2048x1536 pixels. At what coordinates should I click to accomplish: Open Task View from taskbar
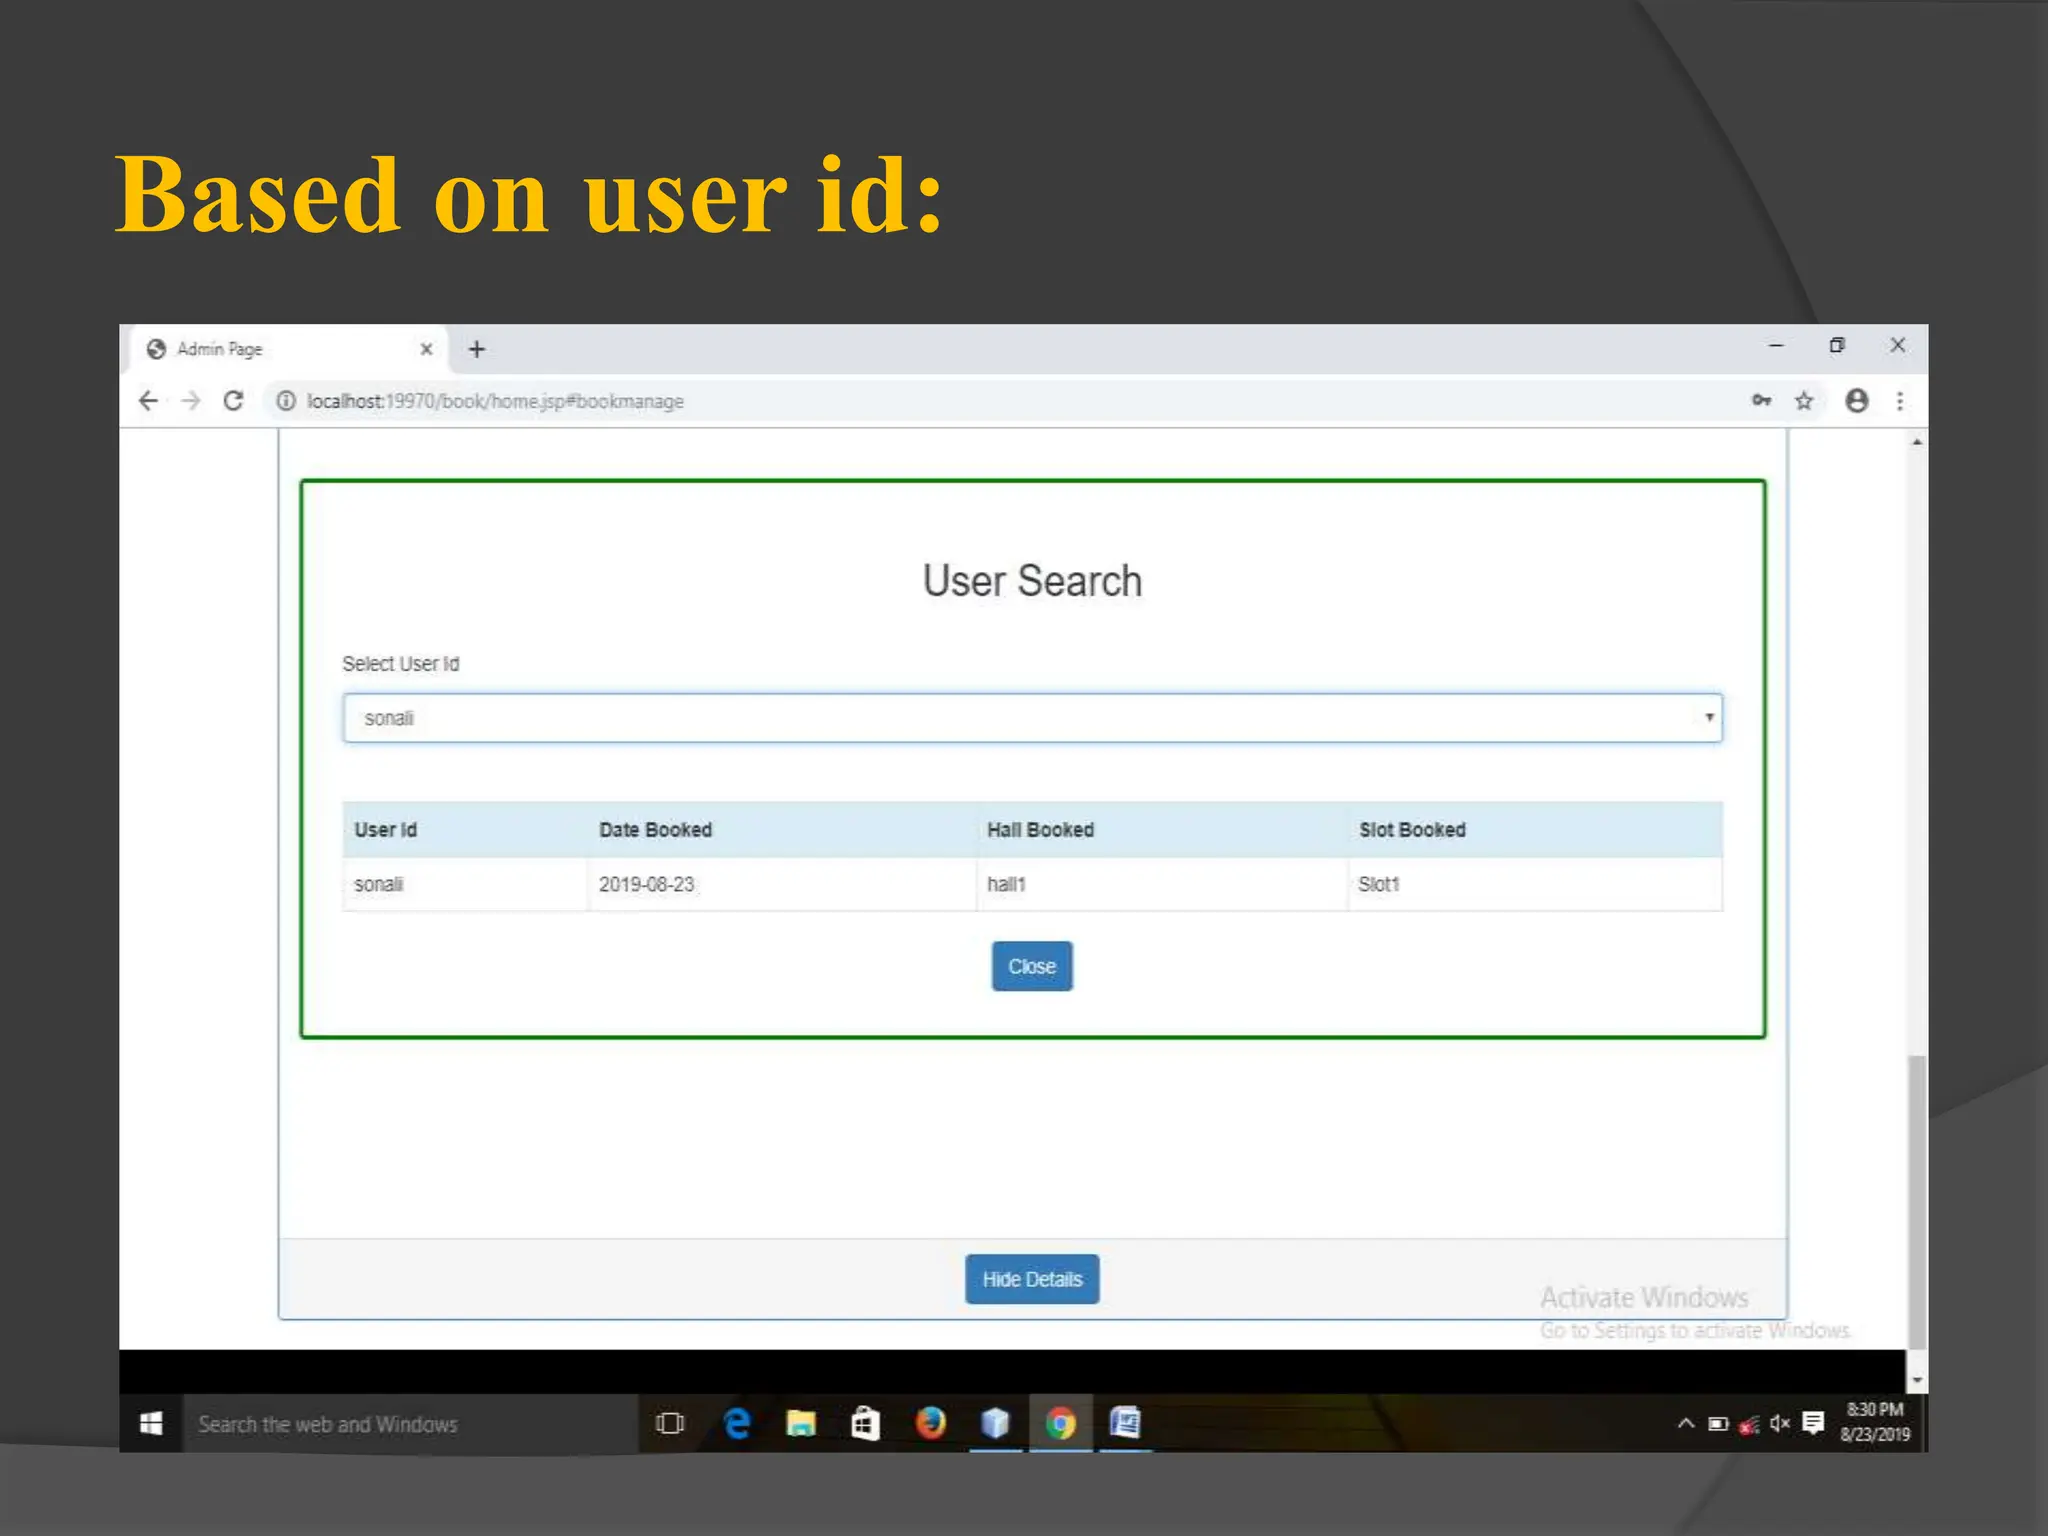point(670,1423)
